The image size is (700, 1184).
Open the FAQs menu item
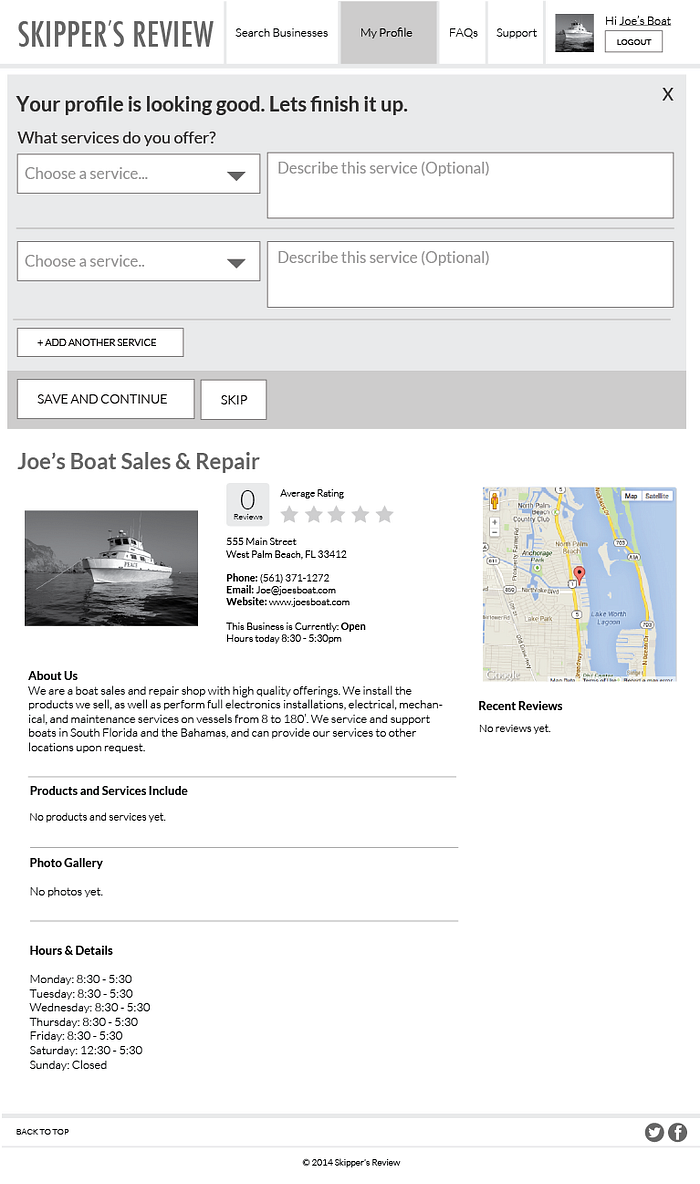pyautogui.click(x=463, y=33)
